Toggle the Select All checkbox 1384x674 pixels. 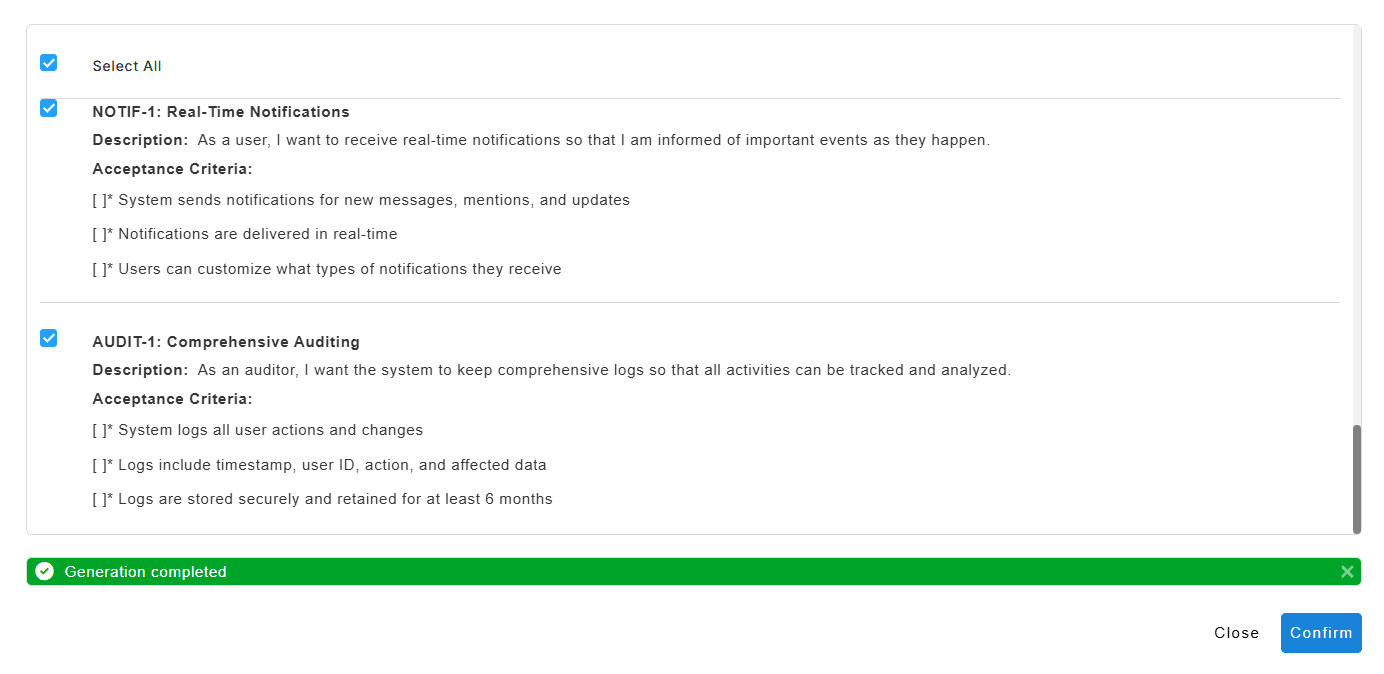(48, 63)
